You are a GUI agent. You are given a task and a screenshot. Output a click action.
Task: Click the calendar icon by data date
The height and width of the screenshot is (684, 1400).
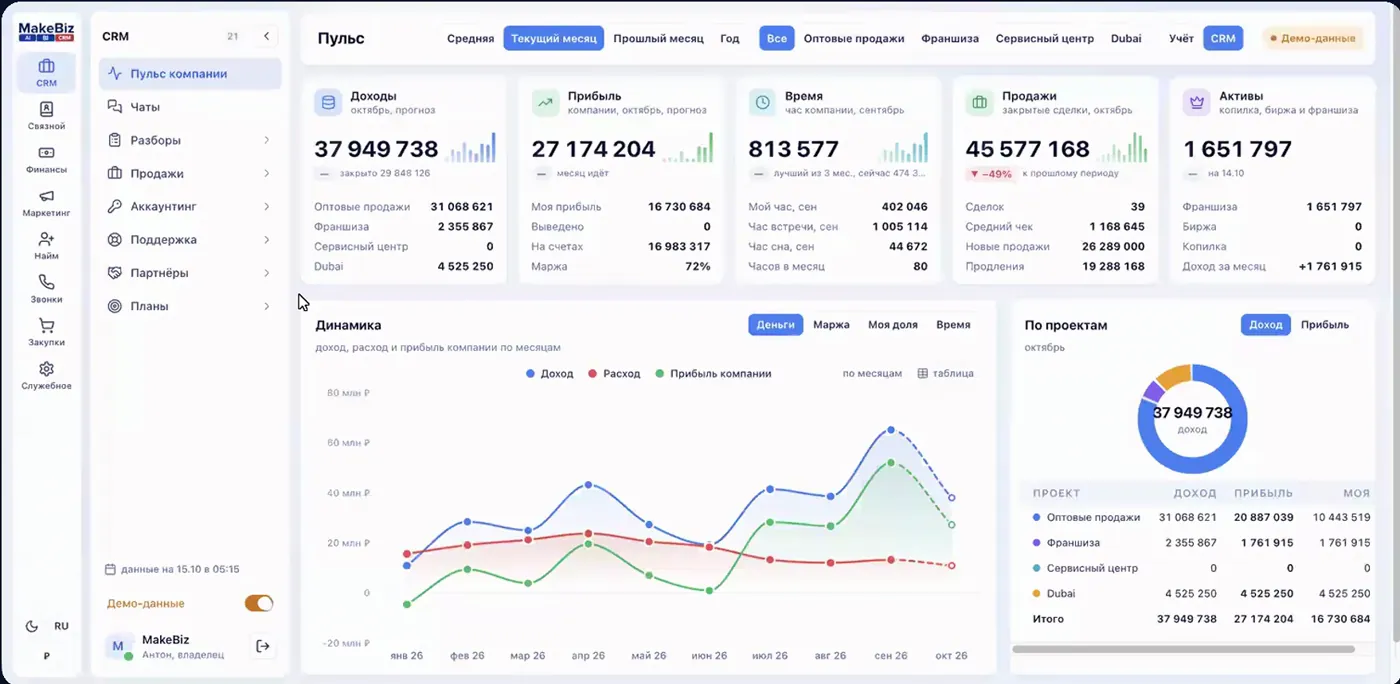pos(110,569)
